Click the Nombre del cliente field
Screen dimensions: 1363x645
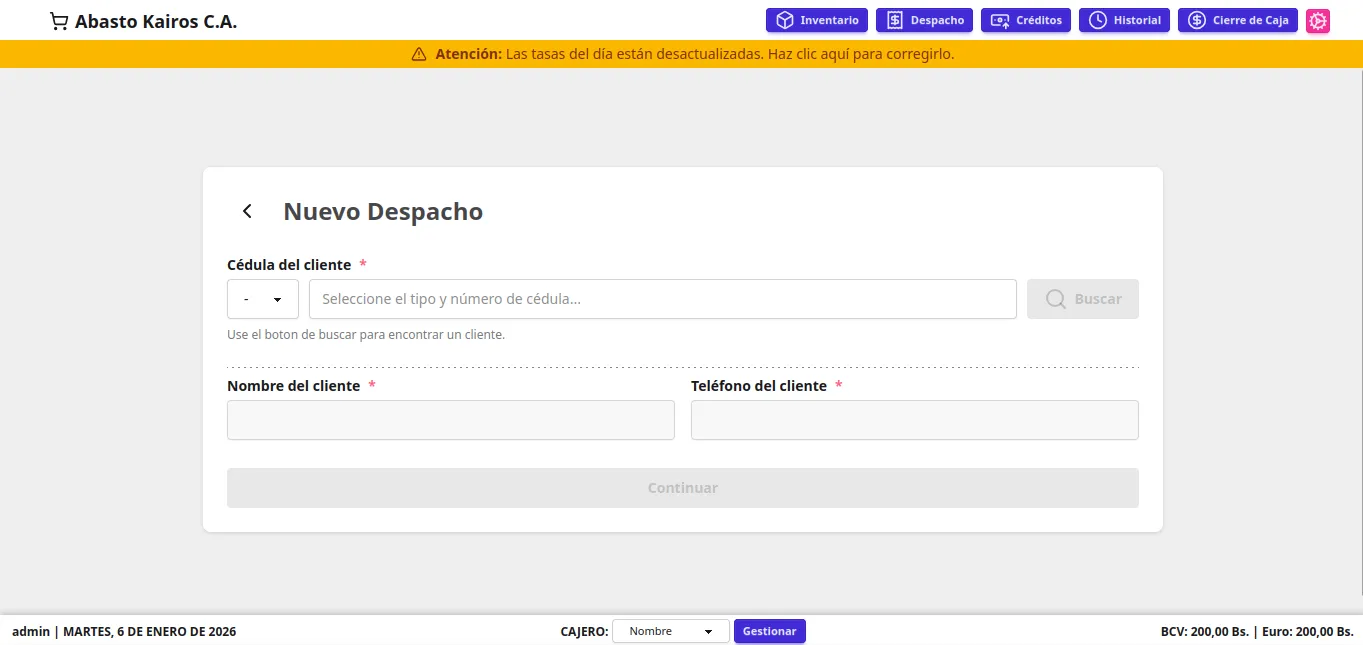tap(450, 420)
